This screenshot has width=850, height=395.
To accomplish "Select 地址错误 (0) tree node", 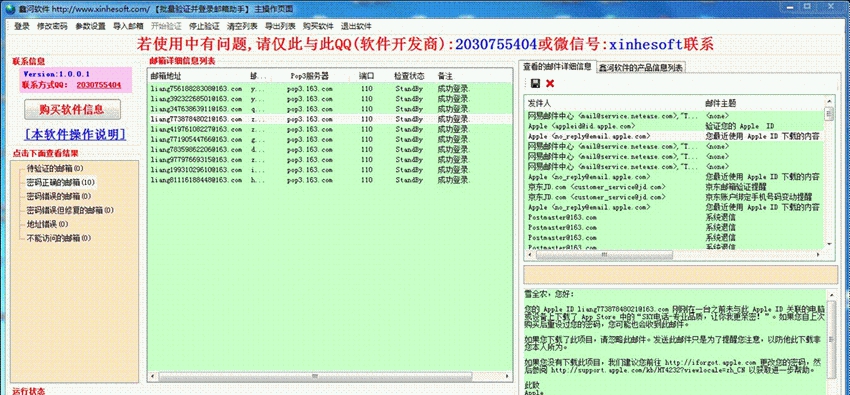I will [47, 224].
